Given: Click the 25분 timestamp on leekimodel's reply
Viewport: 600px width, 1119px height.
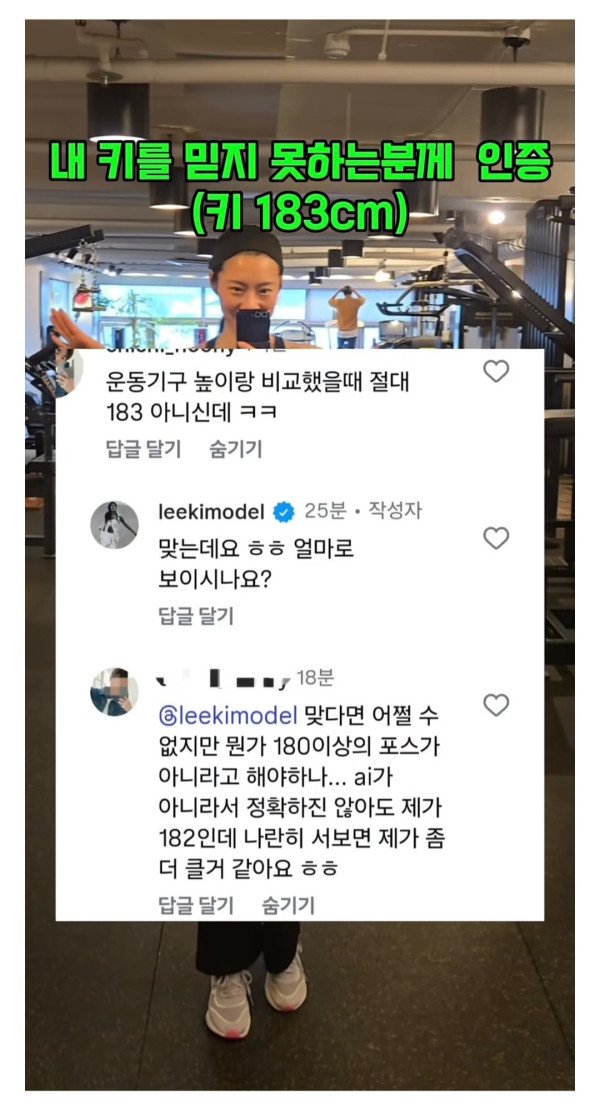Looking at the screenshot, I should [325, 511].
